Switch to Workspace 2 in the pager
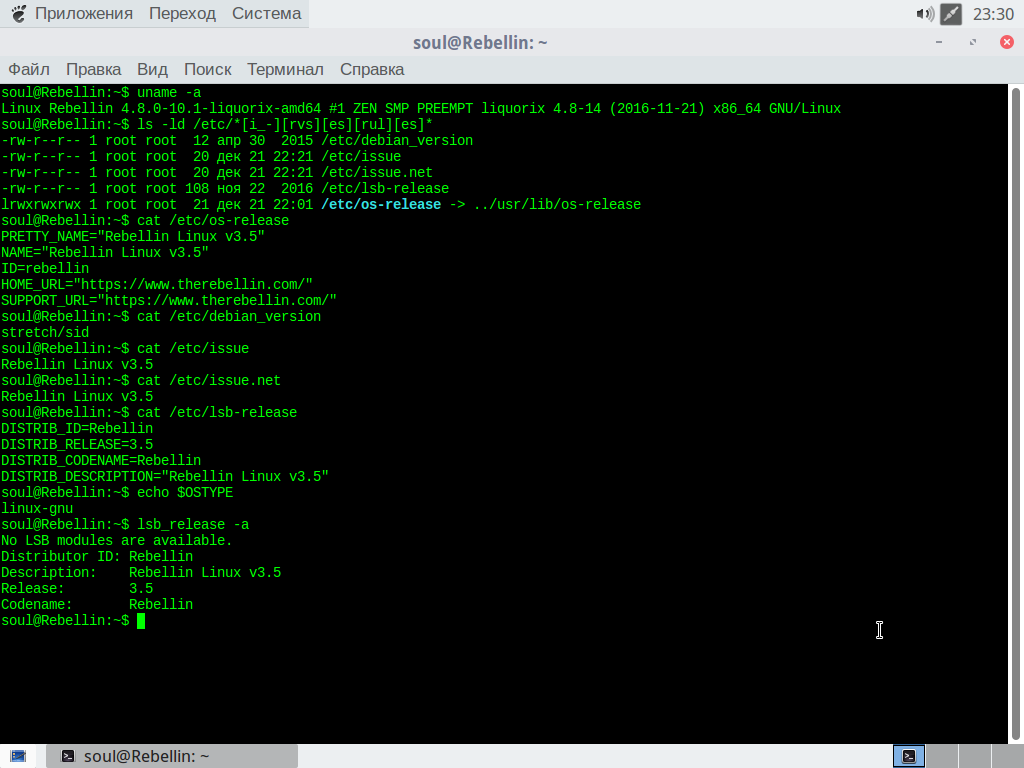The width and height of the screenshot is (1024, 768). (942, 756)
